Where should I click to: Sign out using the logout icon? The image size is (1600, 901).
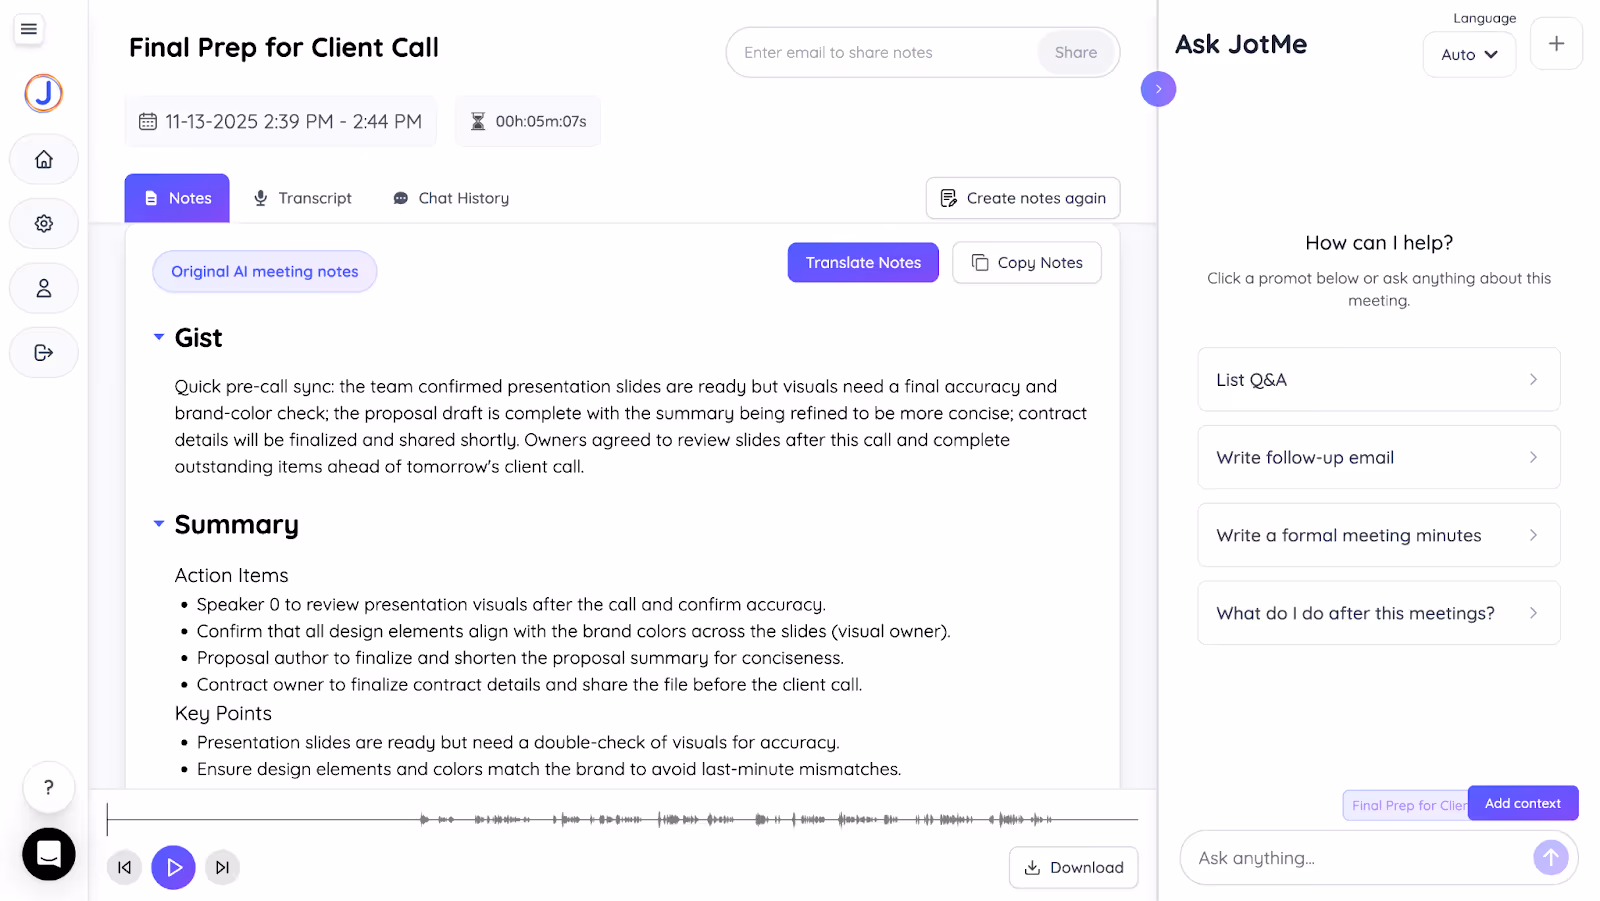[43, 352]
